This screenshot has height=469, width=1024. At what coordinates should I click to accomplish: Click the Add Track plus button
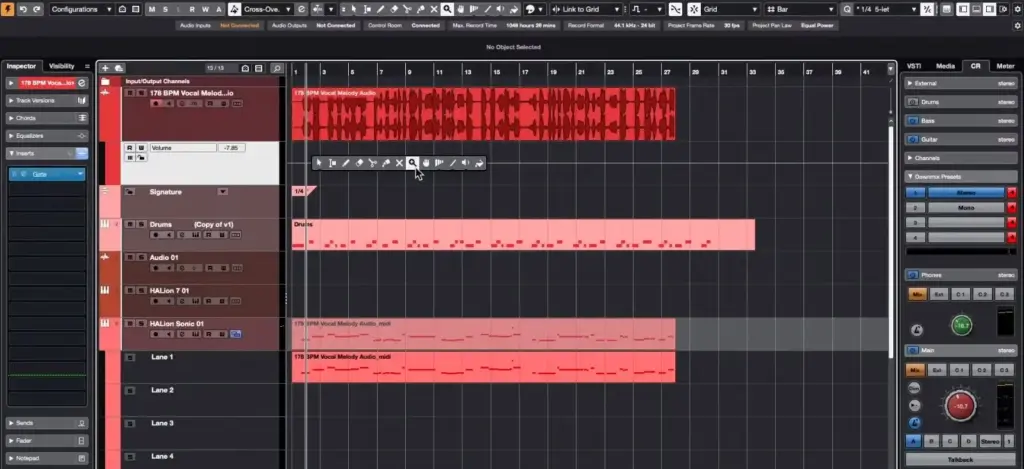tap(105, 68)
